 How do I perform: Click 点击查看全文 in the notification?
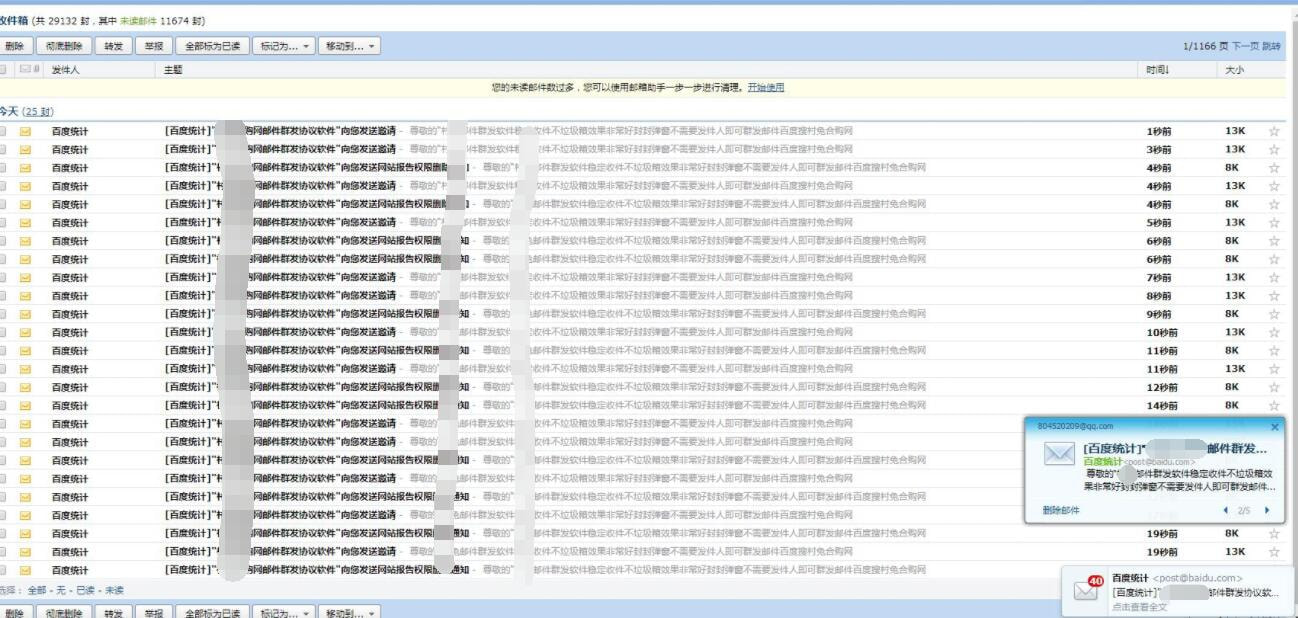(1139, 607)
